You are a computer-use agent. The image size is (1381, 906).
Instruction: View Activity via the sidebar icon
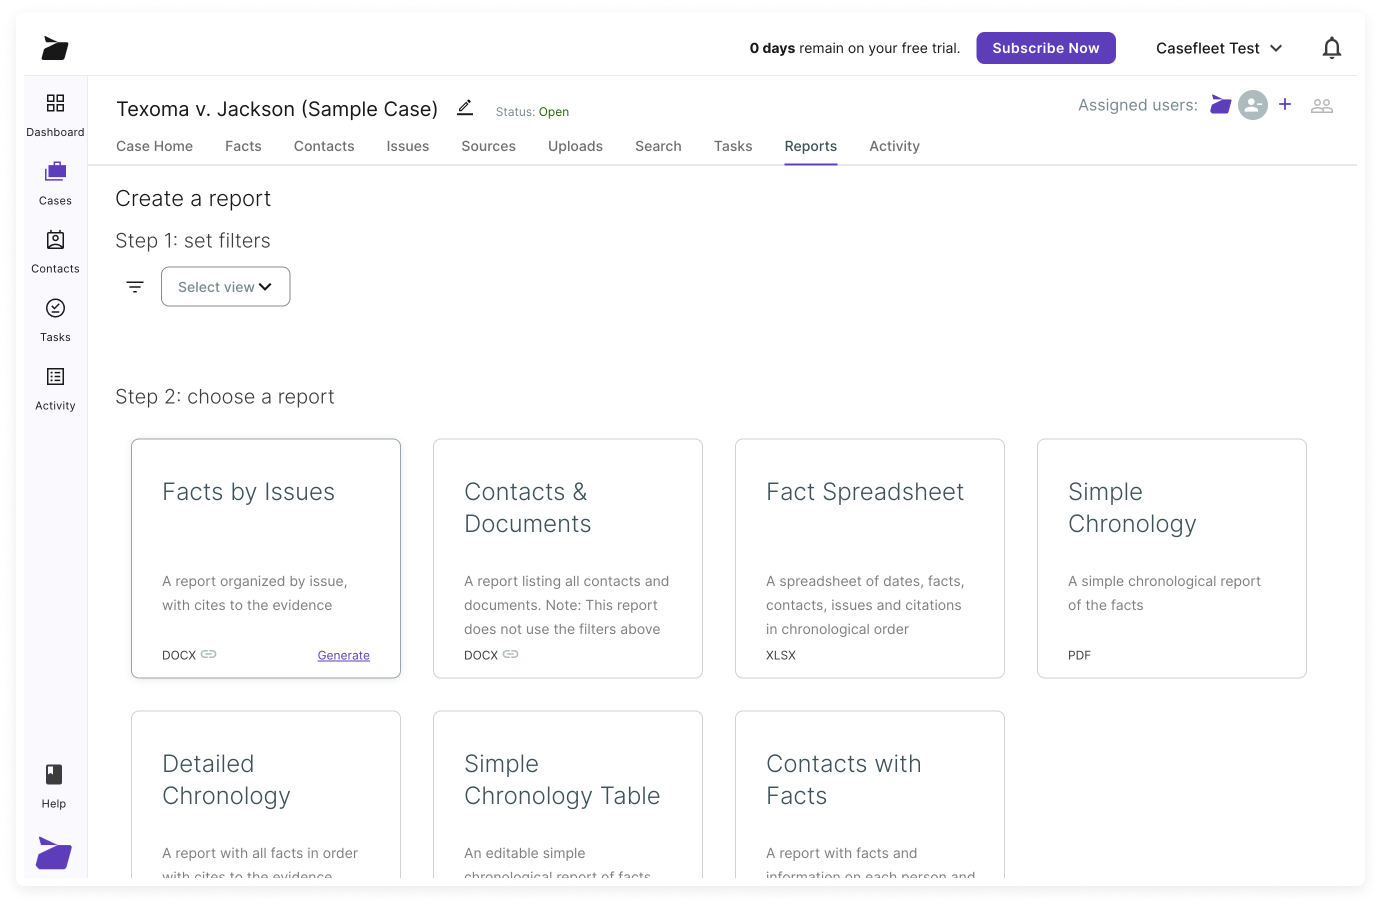tap(55, 386)
